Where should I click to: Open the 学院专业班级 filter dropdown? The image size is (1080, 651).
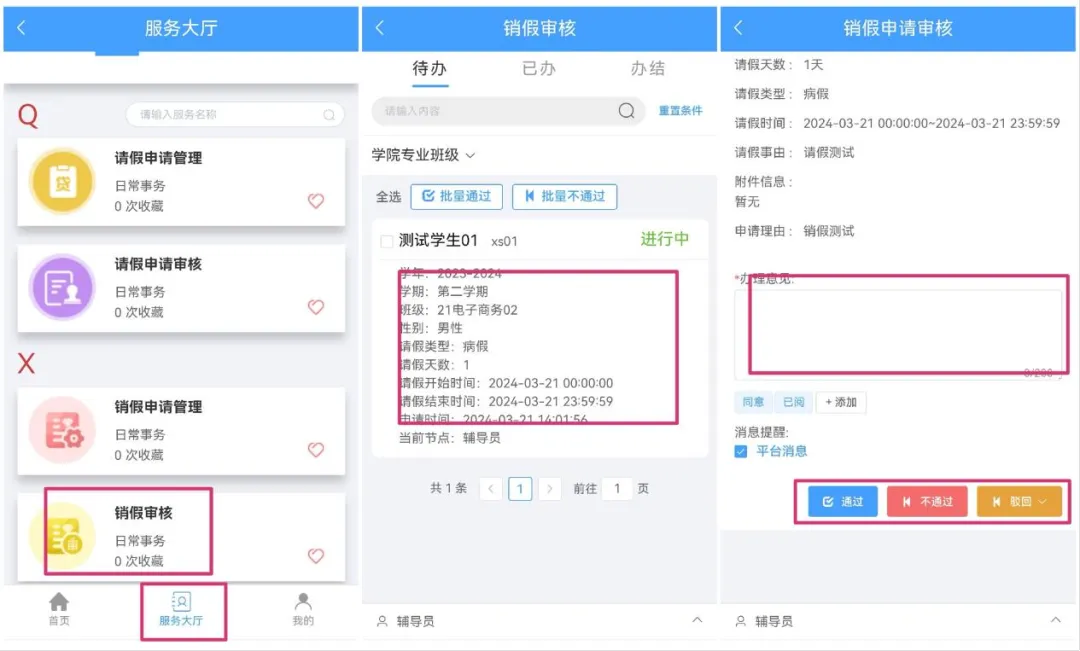point(421,156)
